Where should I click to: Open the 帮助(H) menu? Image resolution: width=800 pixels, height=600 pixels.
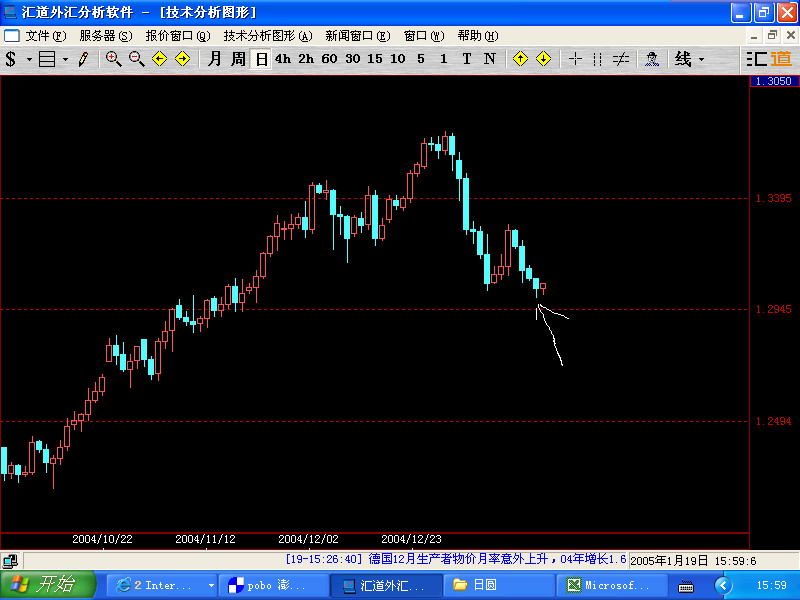coord(478,36)
